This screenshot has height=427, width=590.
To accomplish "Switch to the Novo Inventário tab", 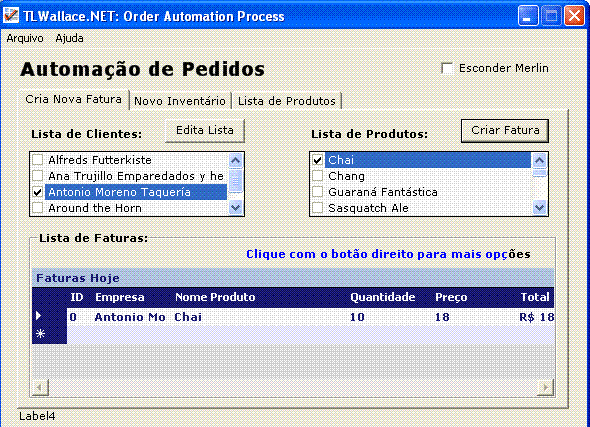I will (180, 101).
